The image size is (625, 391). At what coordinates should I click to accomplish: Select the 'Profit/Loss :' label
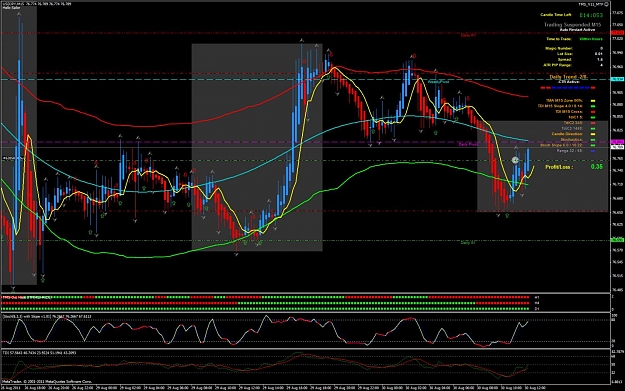(x=559, y=167)
